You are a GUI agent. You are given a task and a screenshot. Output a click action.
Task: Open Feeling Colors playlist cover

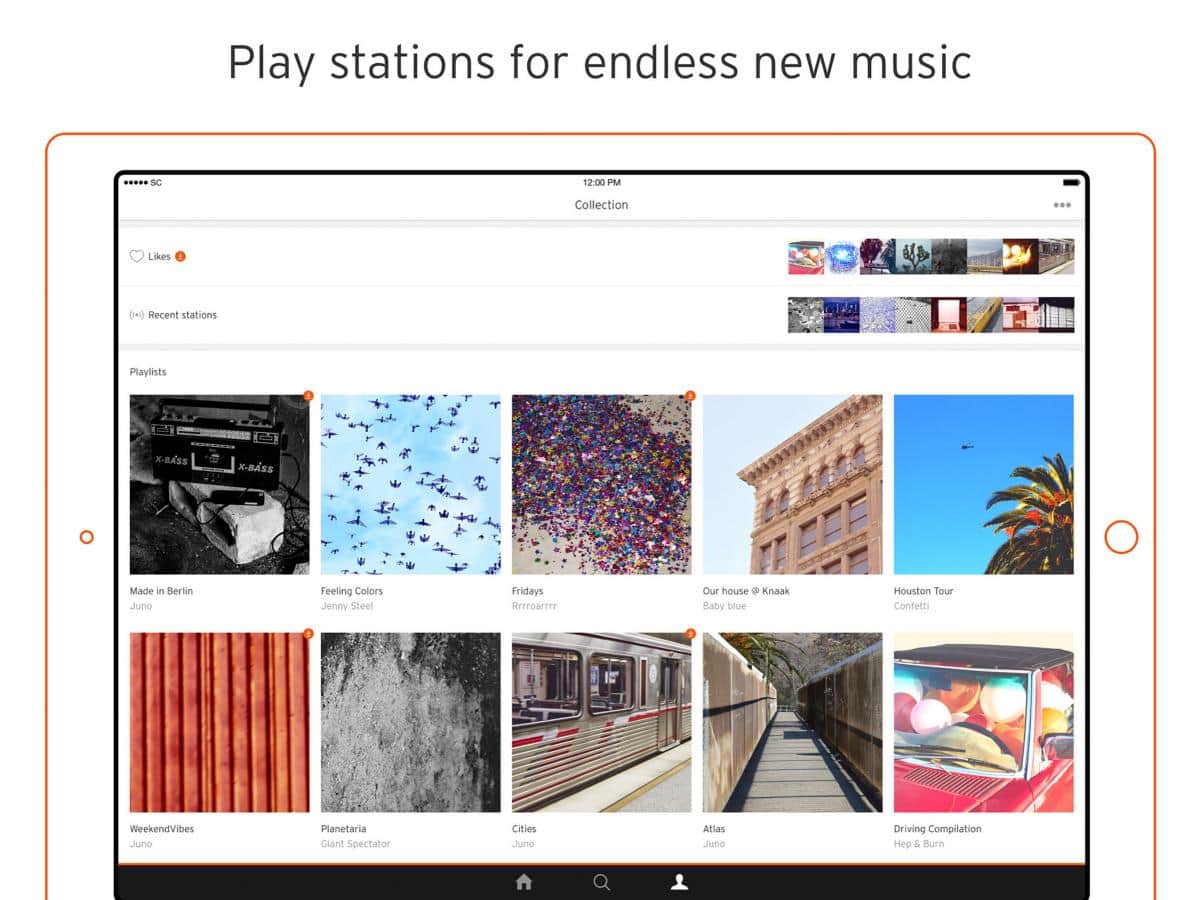tap(410, 484)
